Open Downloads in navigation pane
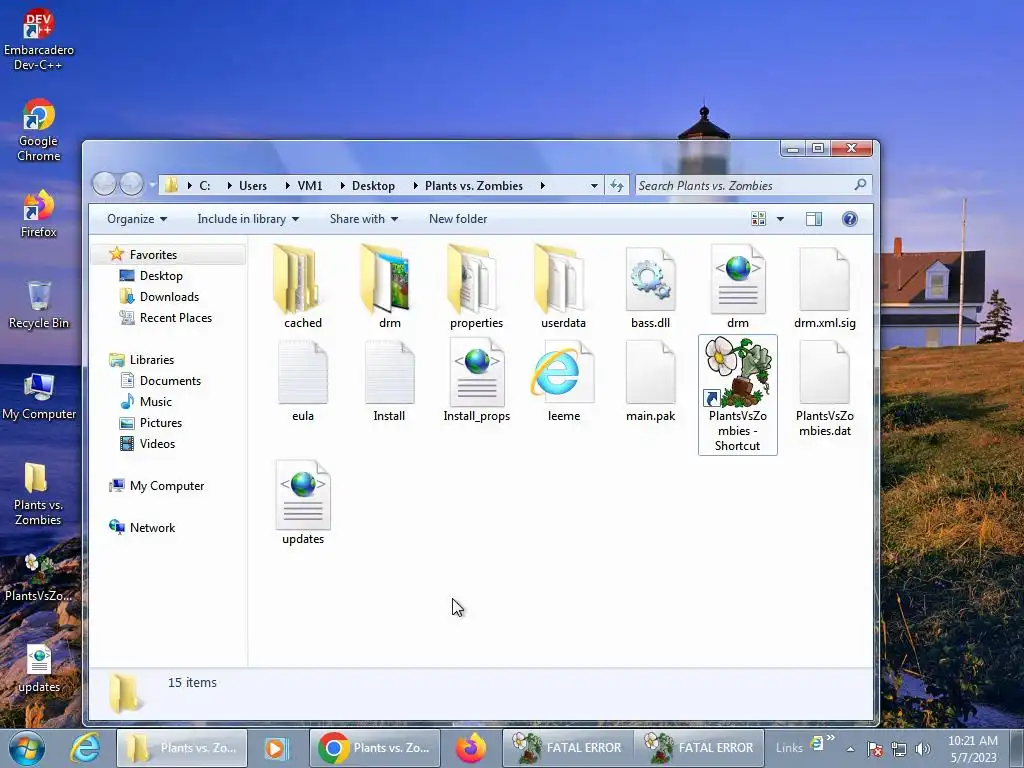 point(169,296)
